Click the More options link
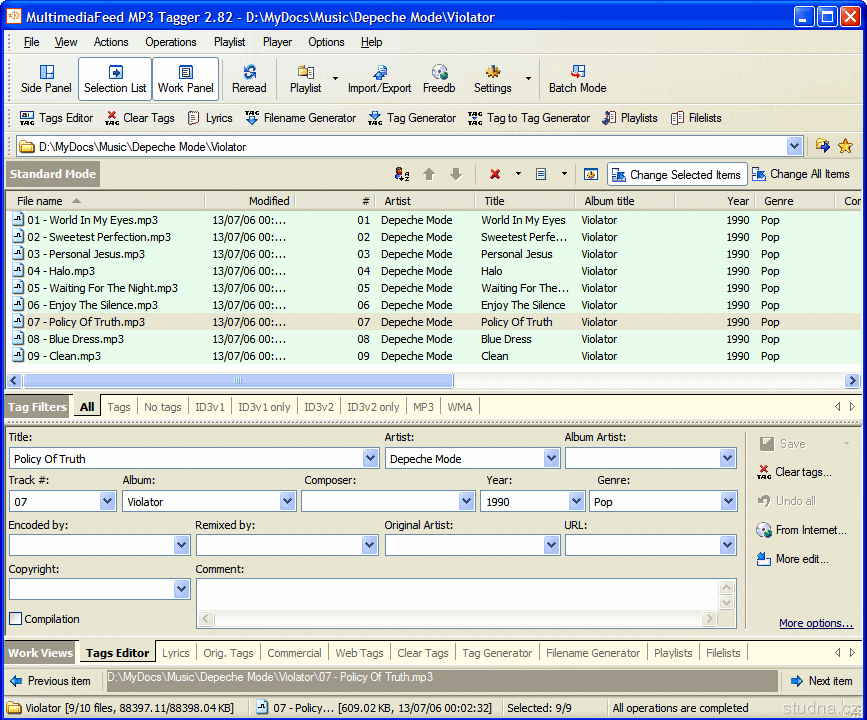The width and height of the screenshot is (867, 720). pyautogui.click(x=816, y=623)
